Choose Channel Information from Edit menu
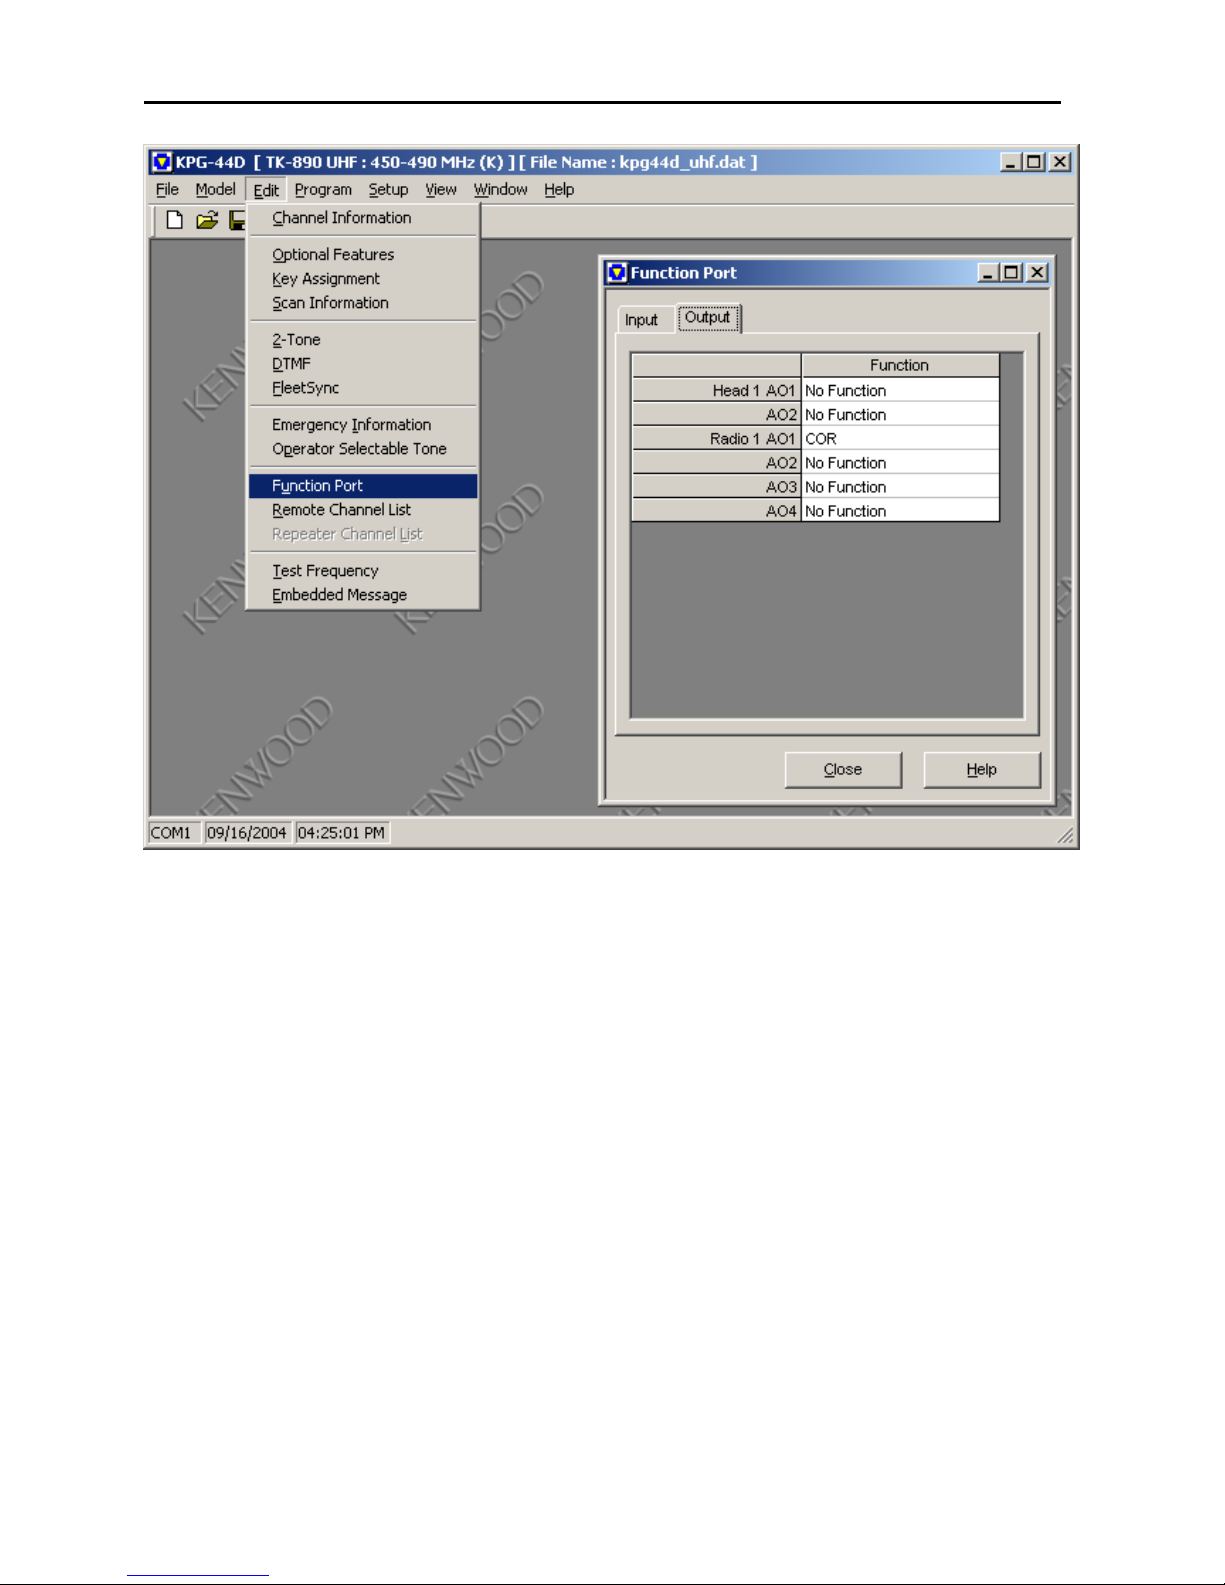This screenshot has height=1585, width=1225. [x=363, y=218]
